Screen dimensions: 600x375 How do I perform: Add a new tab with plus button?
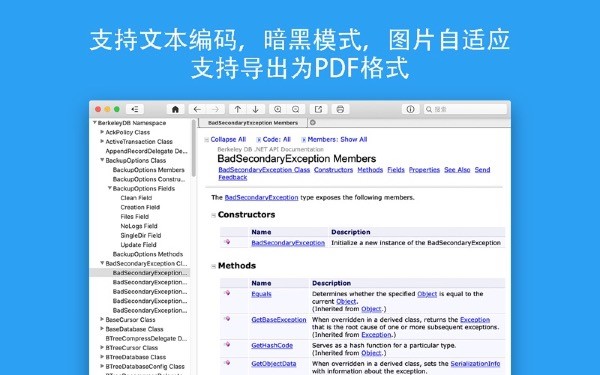point(313,122)
